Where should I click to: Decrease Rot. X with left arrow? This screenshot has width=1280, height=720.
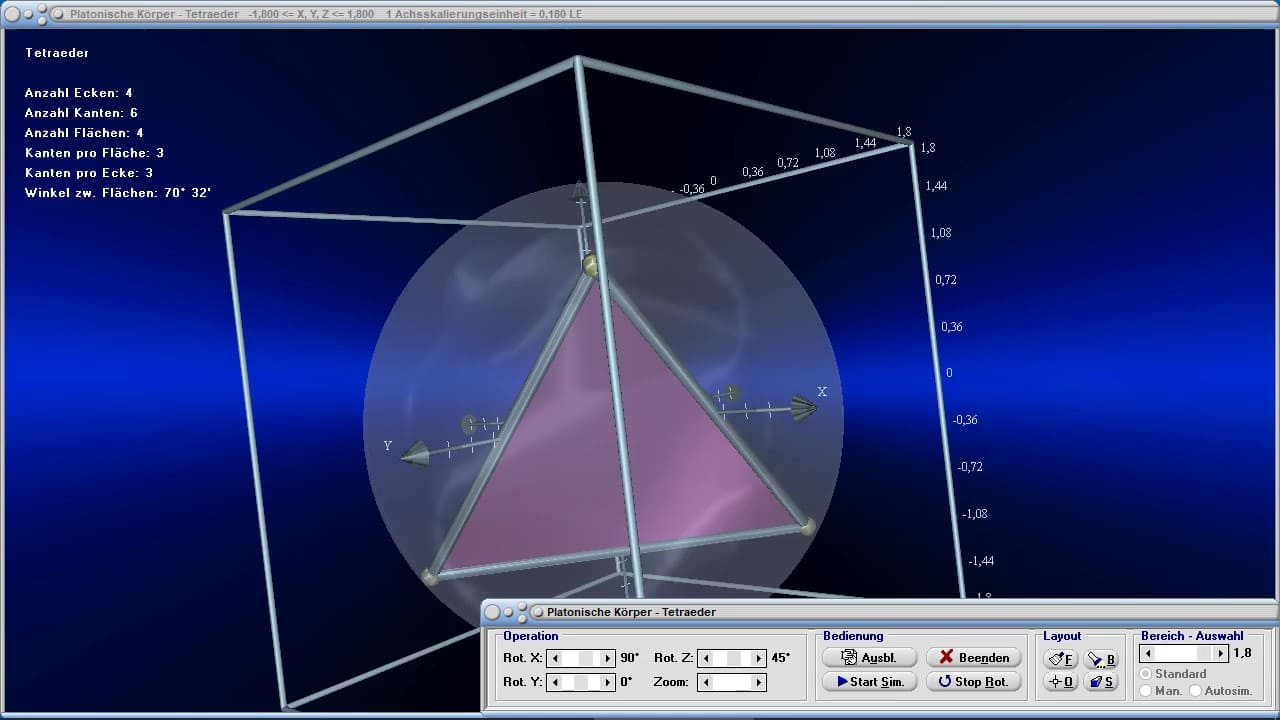tap(555, 658)
